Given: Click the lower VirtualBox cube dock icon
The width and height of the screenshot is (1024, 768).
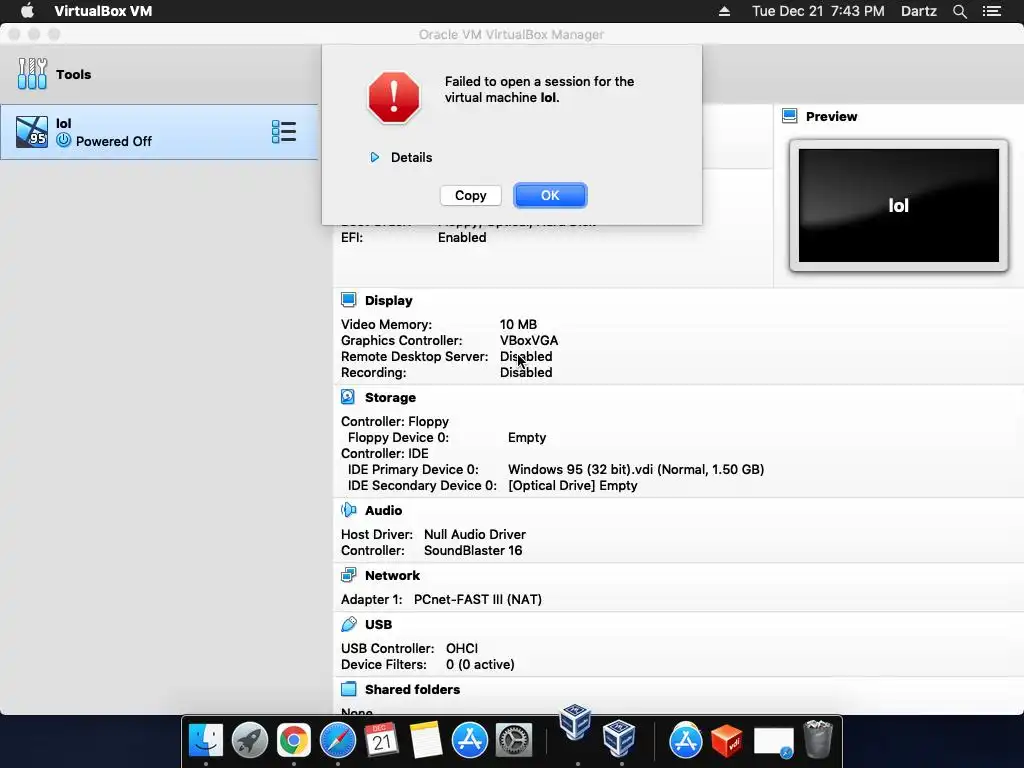Looking at the screenshot, I should [x=618, y=739].
